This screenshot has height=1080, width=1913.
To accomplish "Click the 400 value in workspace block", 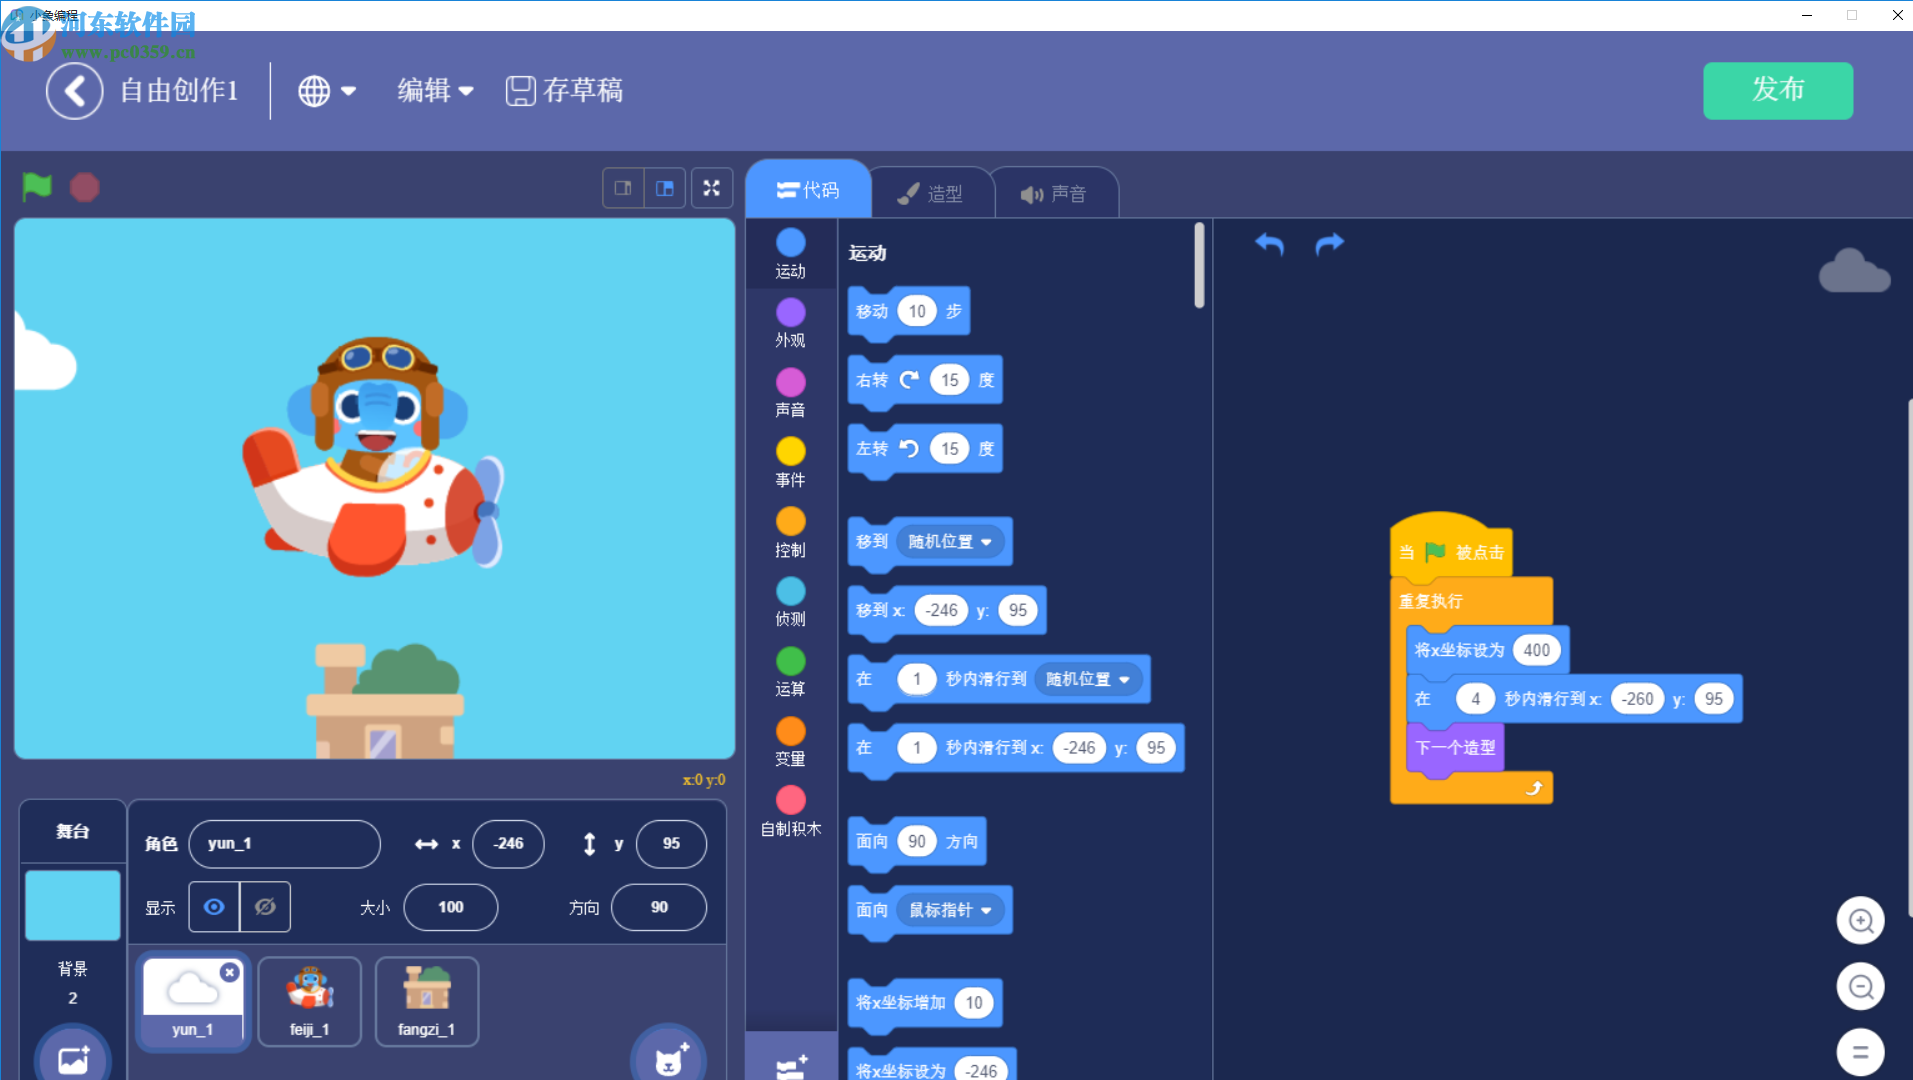I will (x=1537, y=650).
